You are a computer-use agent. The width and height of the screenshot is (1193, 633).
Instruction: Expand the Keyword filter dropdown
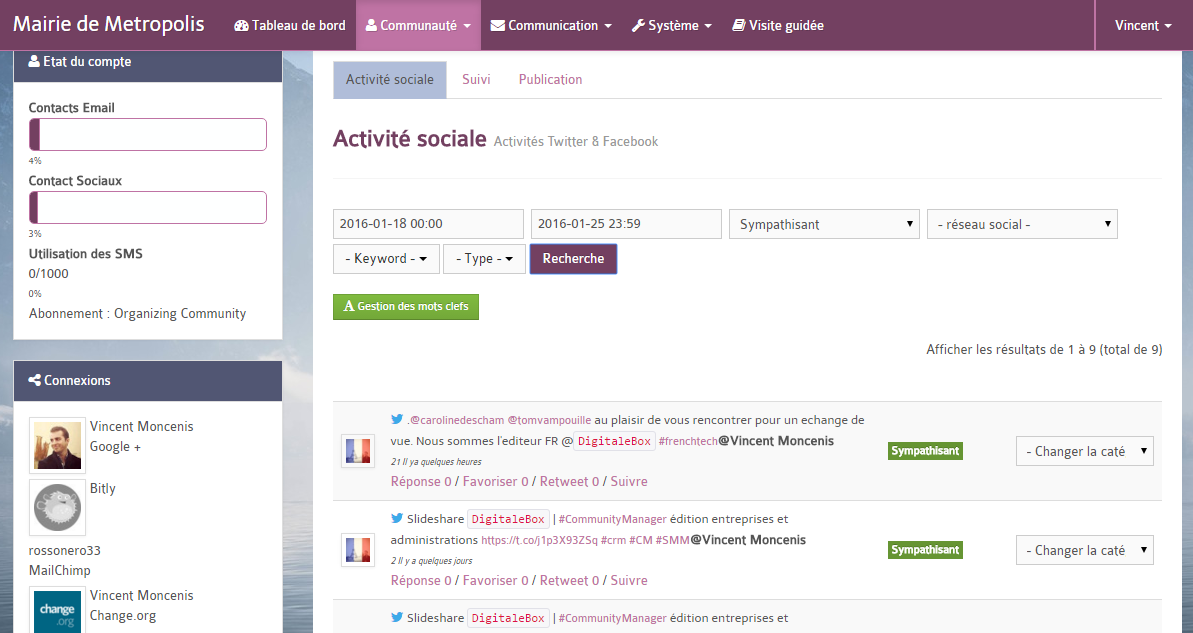[x=386, y=259]
